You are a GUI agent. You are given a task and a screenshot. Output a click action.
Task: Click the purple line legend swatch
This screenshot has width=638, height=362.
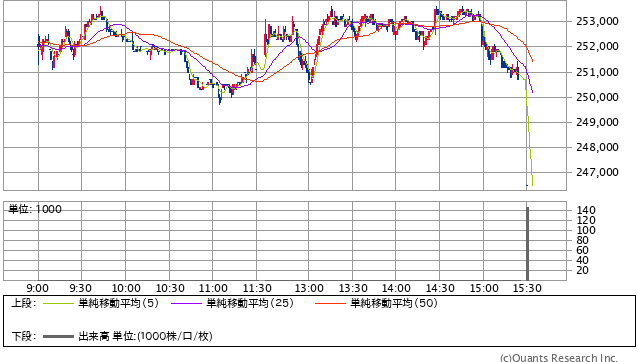(x=187, y=303)
